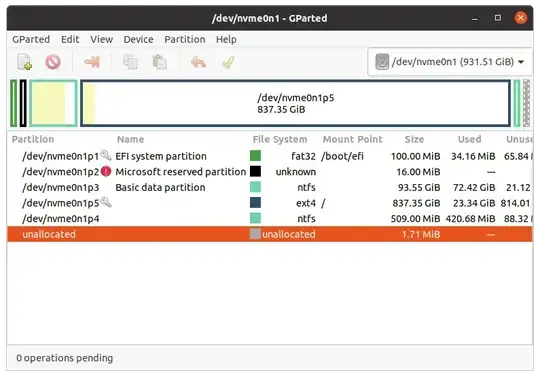Select the highlighted unallocated row
The height and width of the screenshot is (377, 540).
click(x=270, y=234)
